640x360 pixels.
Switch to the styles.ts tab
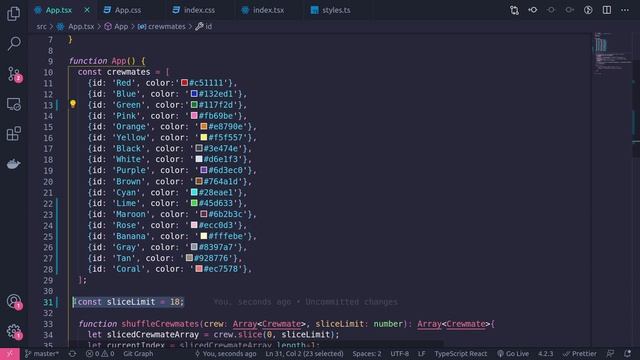click(x=336, y=10)
